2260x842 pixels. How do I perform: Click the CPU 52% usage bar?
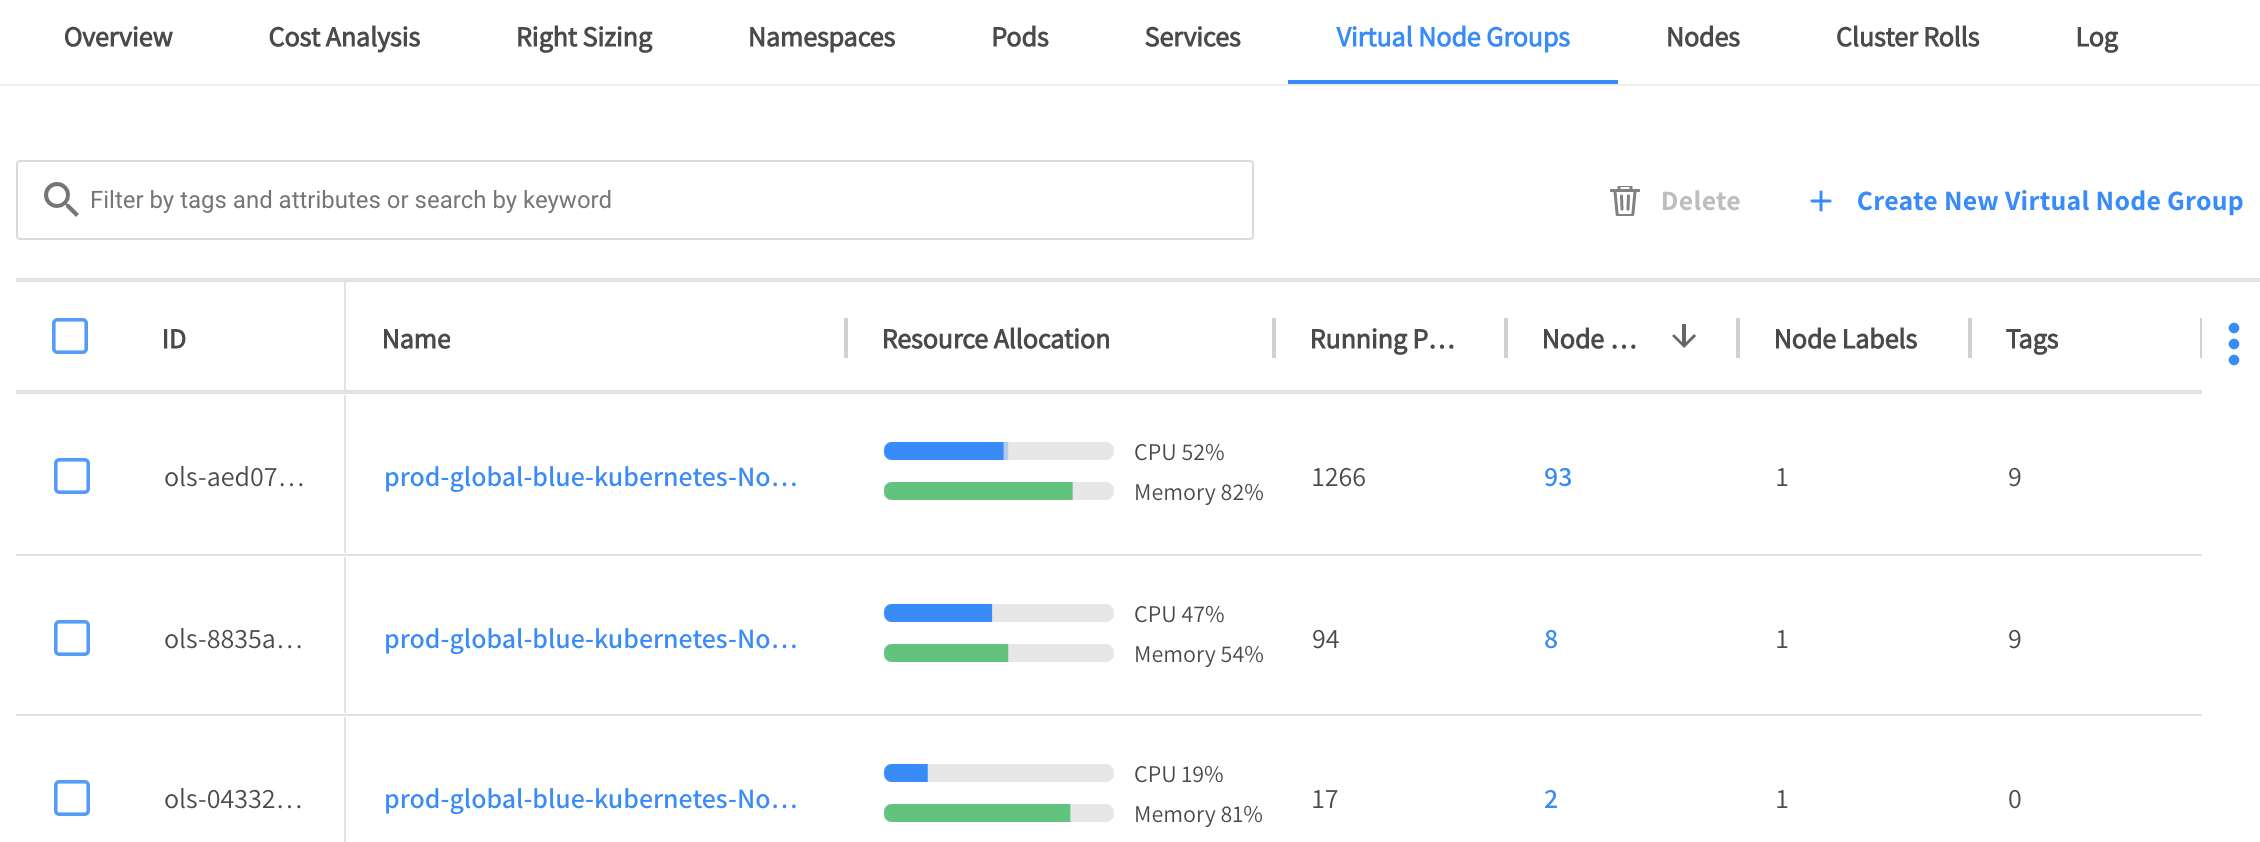point(997,451)
